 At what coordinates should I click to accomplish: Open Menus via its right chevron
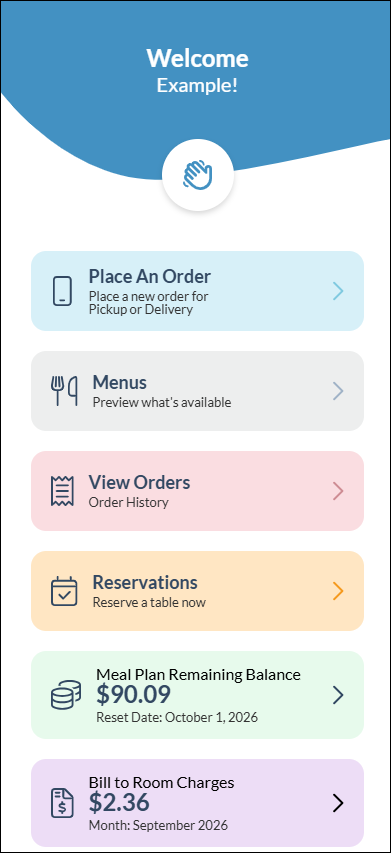pos(338,391)
